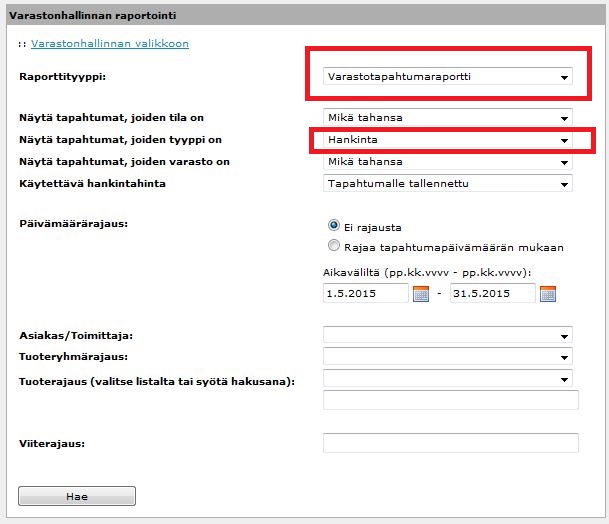Open the 'Käytettävä hankintahinta' dropdown
Screen dimensions: 609x524
coord(449,184)
